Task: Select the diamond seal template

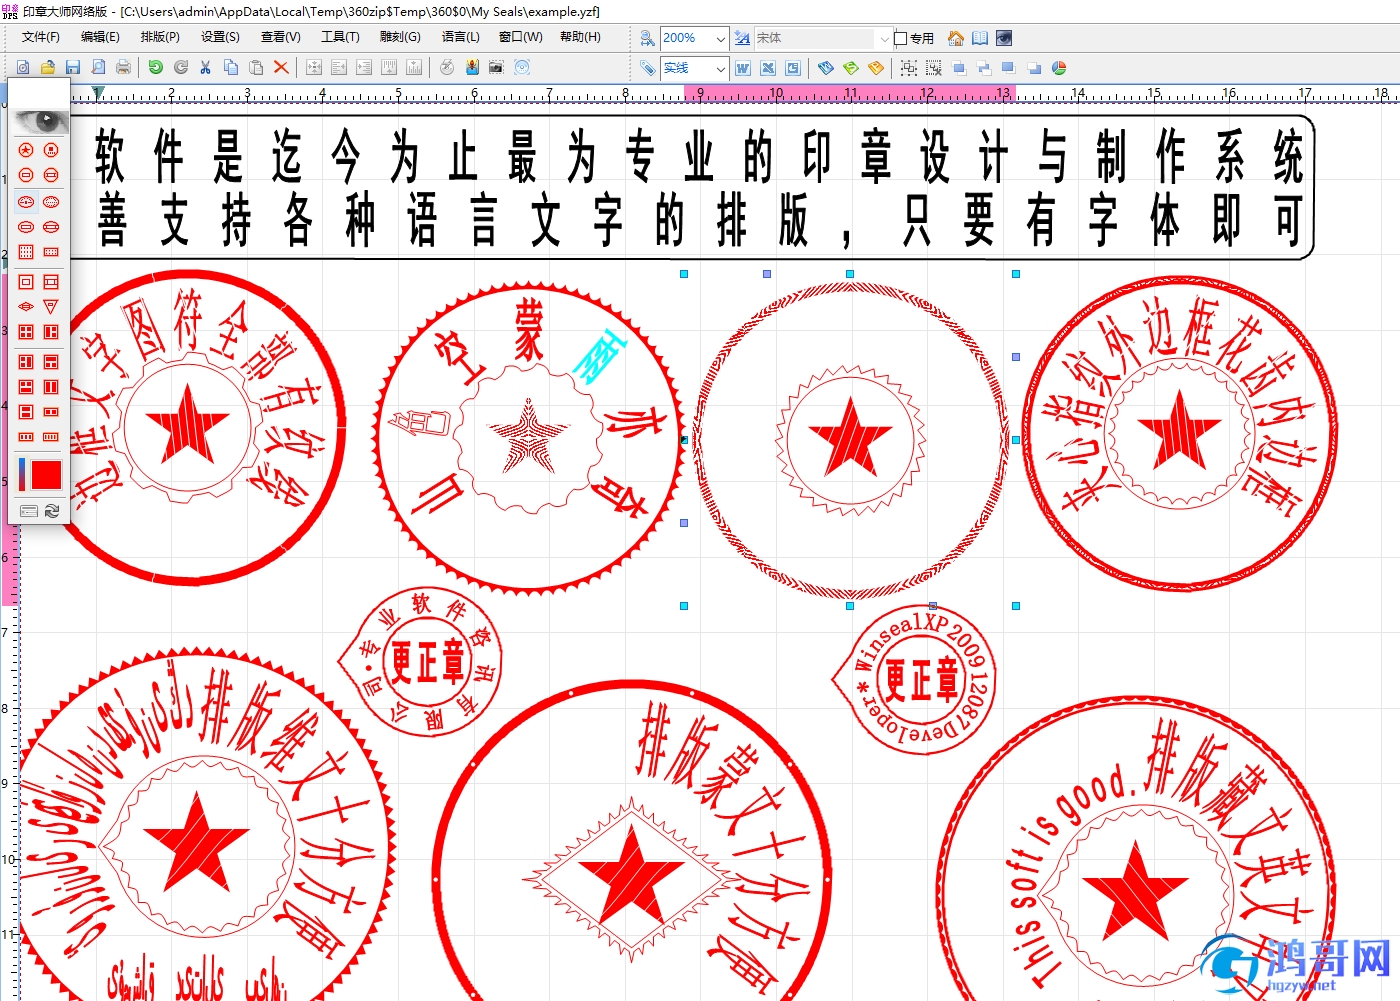Action: [26, 306]
